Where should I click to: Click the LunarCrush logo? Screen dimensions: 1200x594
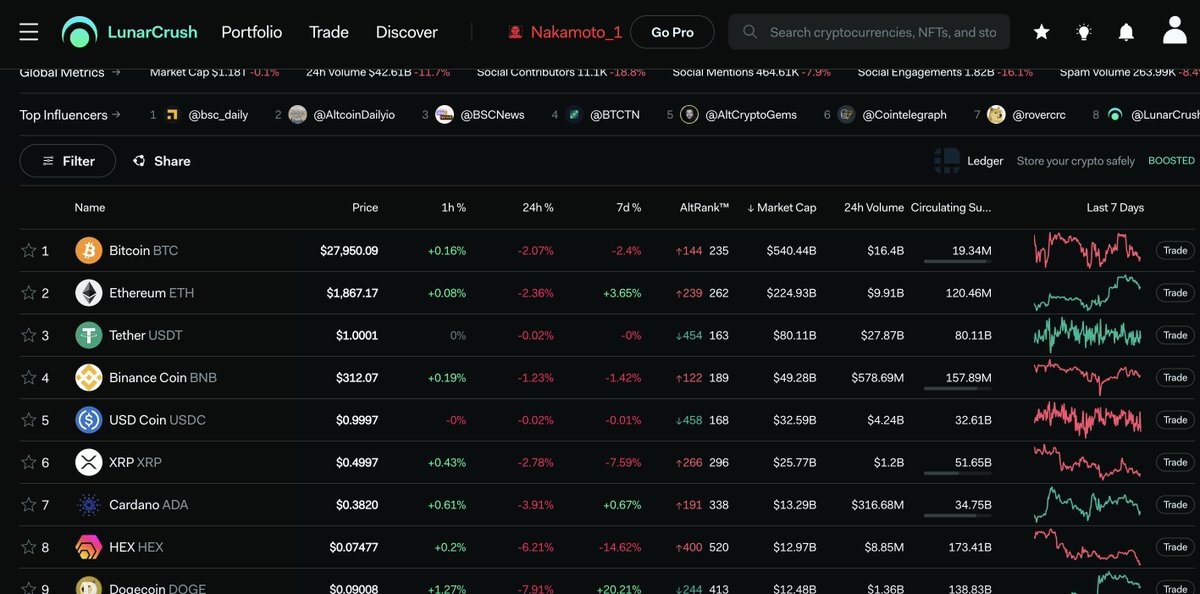tap(129, 32)
